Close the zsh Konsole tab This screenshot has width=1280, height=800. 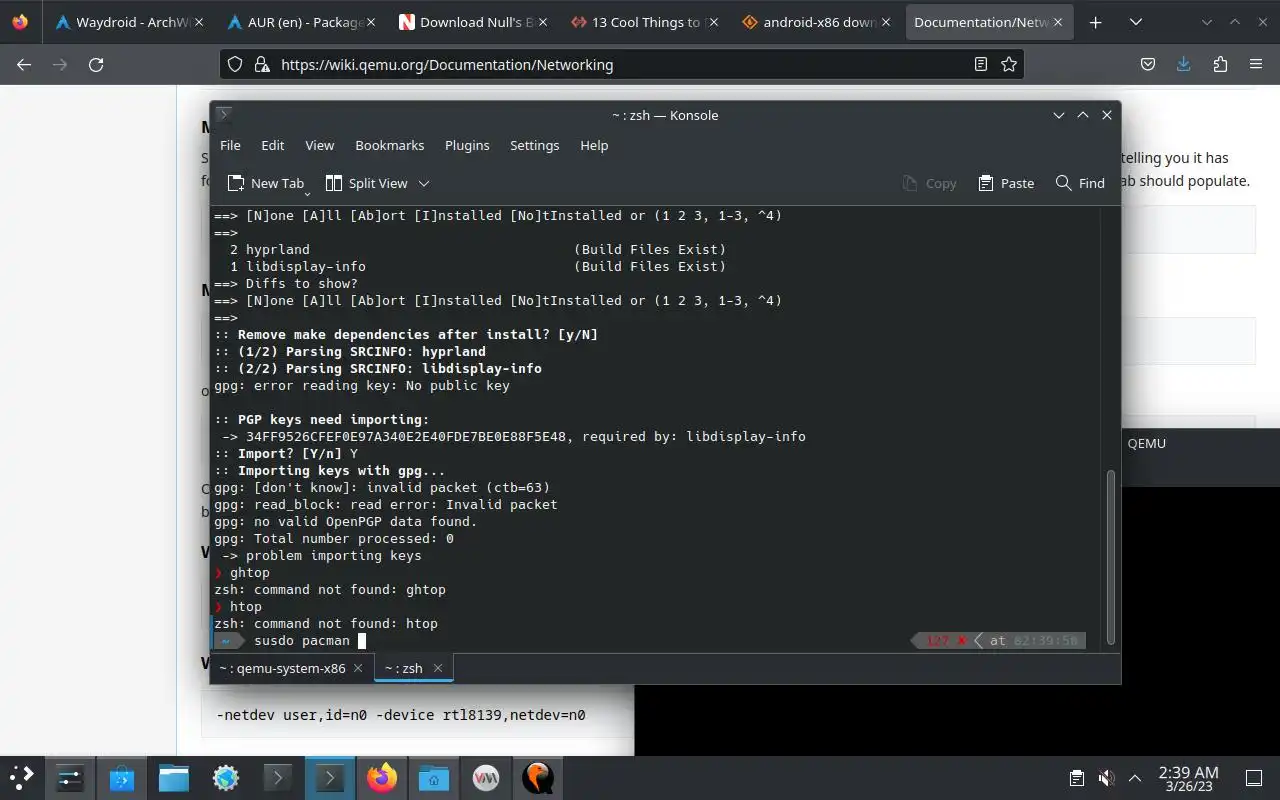click(437, 668)
